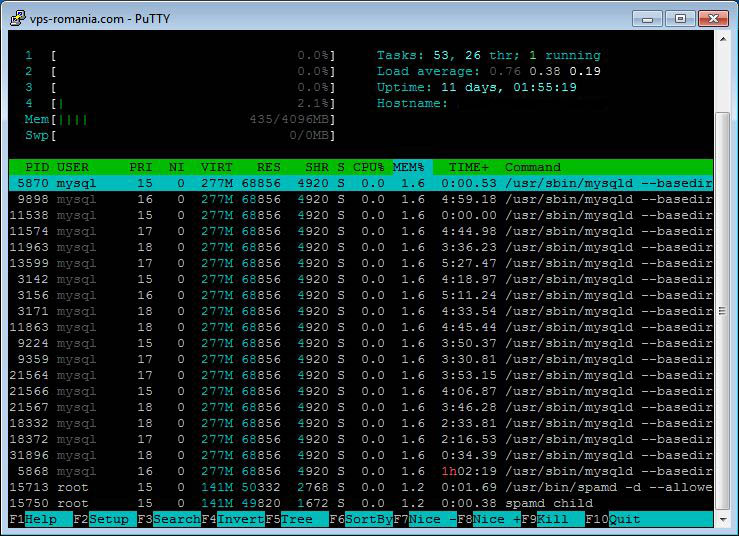The height and width of the screenshot is (536, 739).
Task: Select process row with PID 9359
Action: click(361, 359)
